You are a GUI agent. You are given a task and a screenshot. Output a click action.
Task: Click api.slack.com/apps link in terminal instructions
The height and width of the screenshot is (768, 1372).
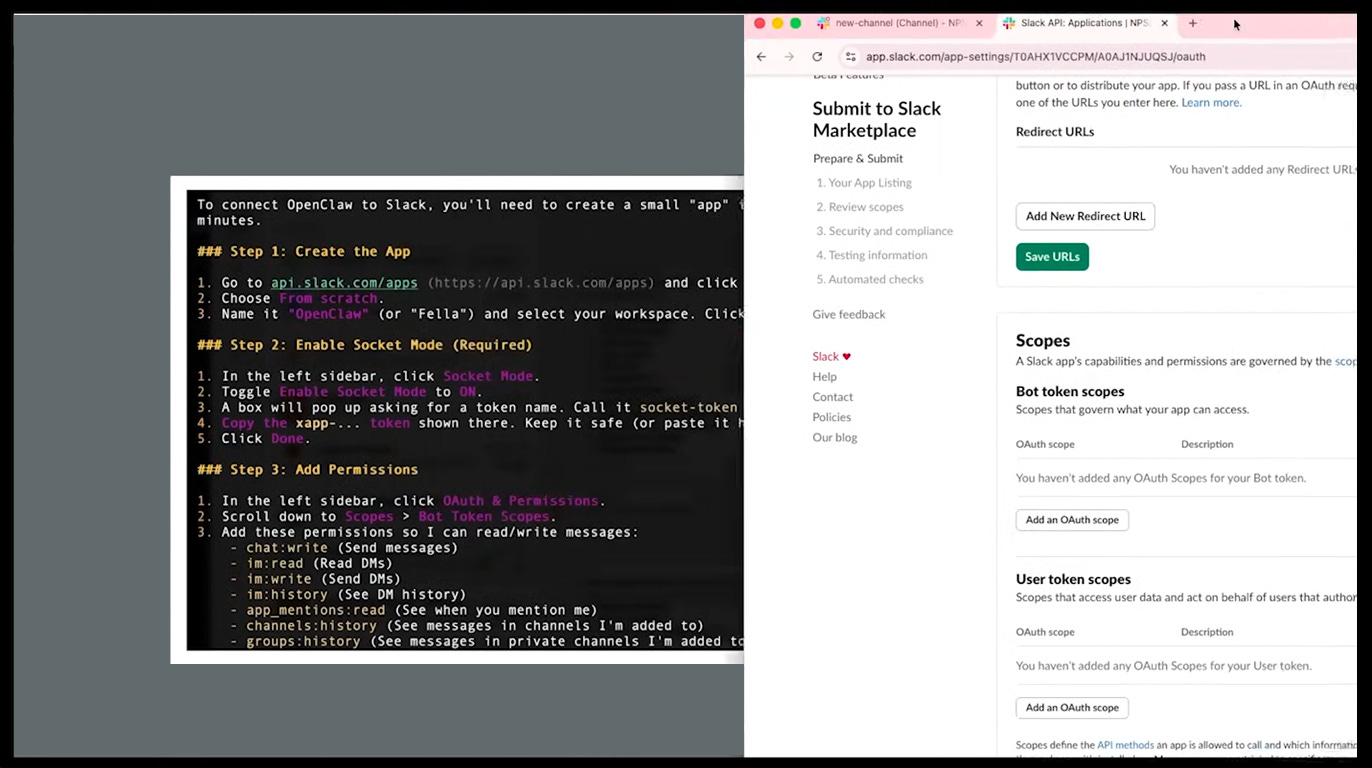tap(344, 283)
